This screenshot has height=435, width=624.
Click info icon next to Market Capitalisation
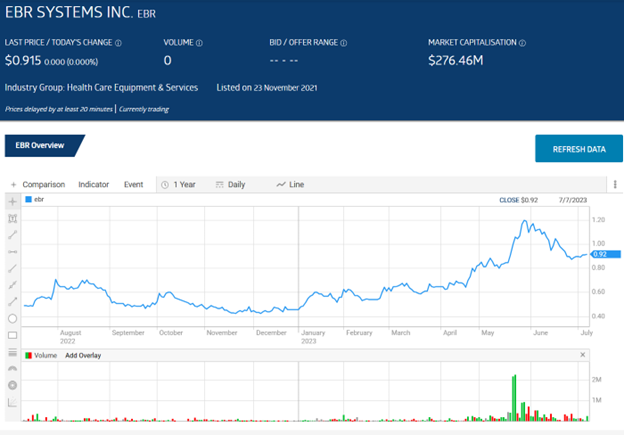[x=523, y=43]
